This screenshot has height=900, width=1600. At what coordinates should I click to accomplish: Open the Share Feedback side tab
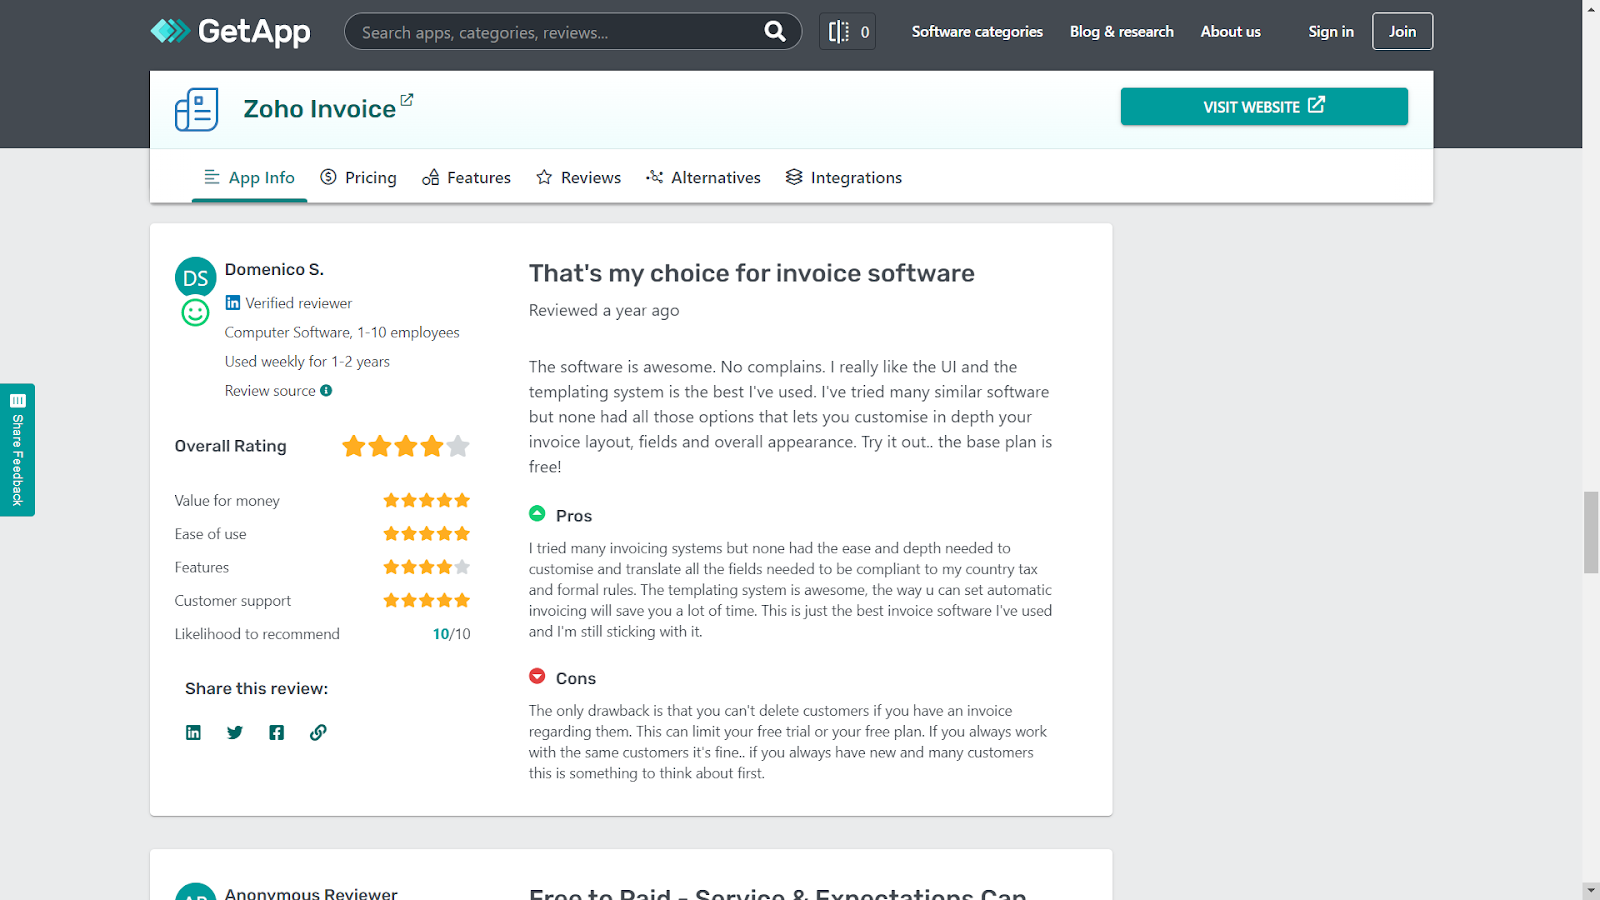coord(17,450)
